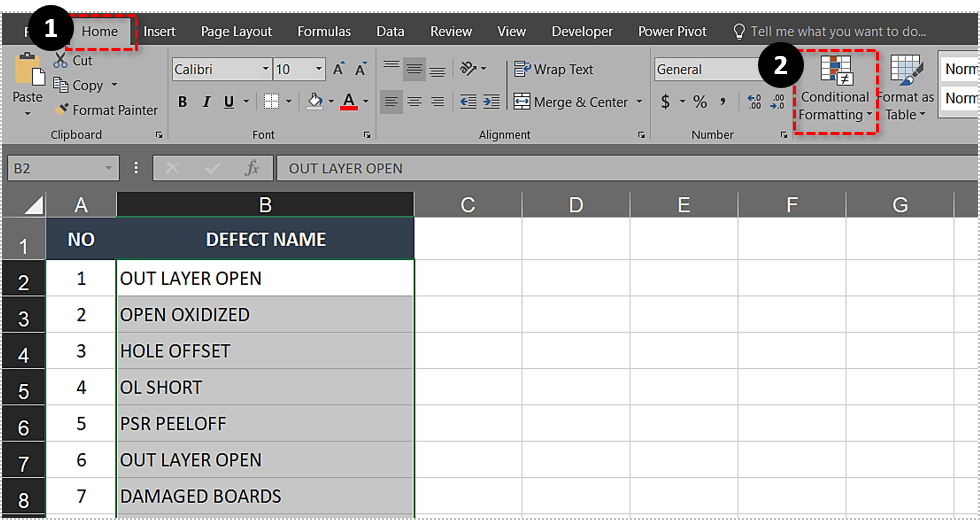This screenshot has width=980, height=520.
Task: Switch to the Formulas ribbon tab
Action: (323, 31)
